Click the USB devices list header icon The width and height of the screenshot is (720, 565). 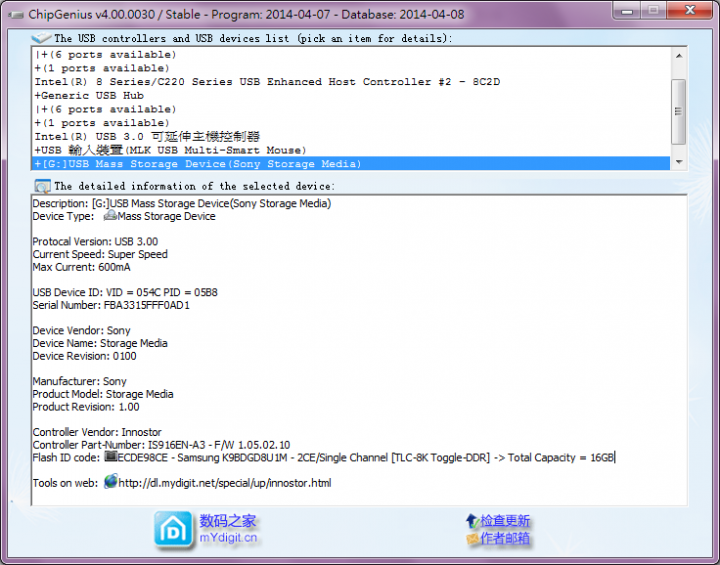point(41,38)
